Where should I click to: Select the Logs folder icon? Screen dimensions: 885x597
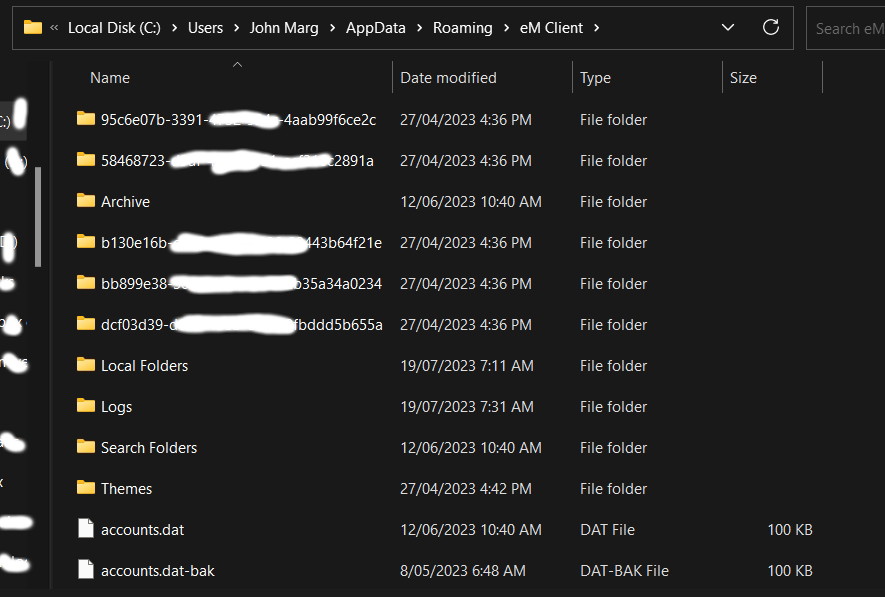[x=86, y=406]
